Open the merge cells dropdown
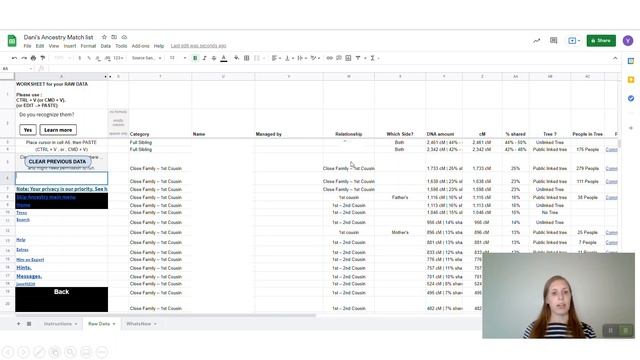The image size is (640, 360). [x=259, y=58]
